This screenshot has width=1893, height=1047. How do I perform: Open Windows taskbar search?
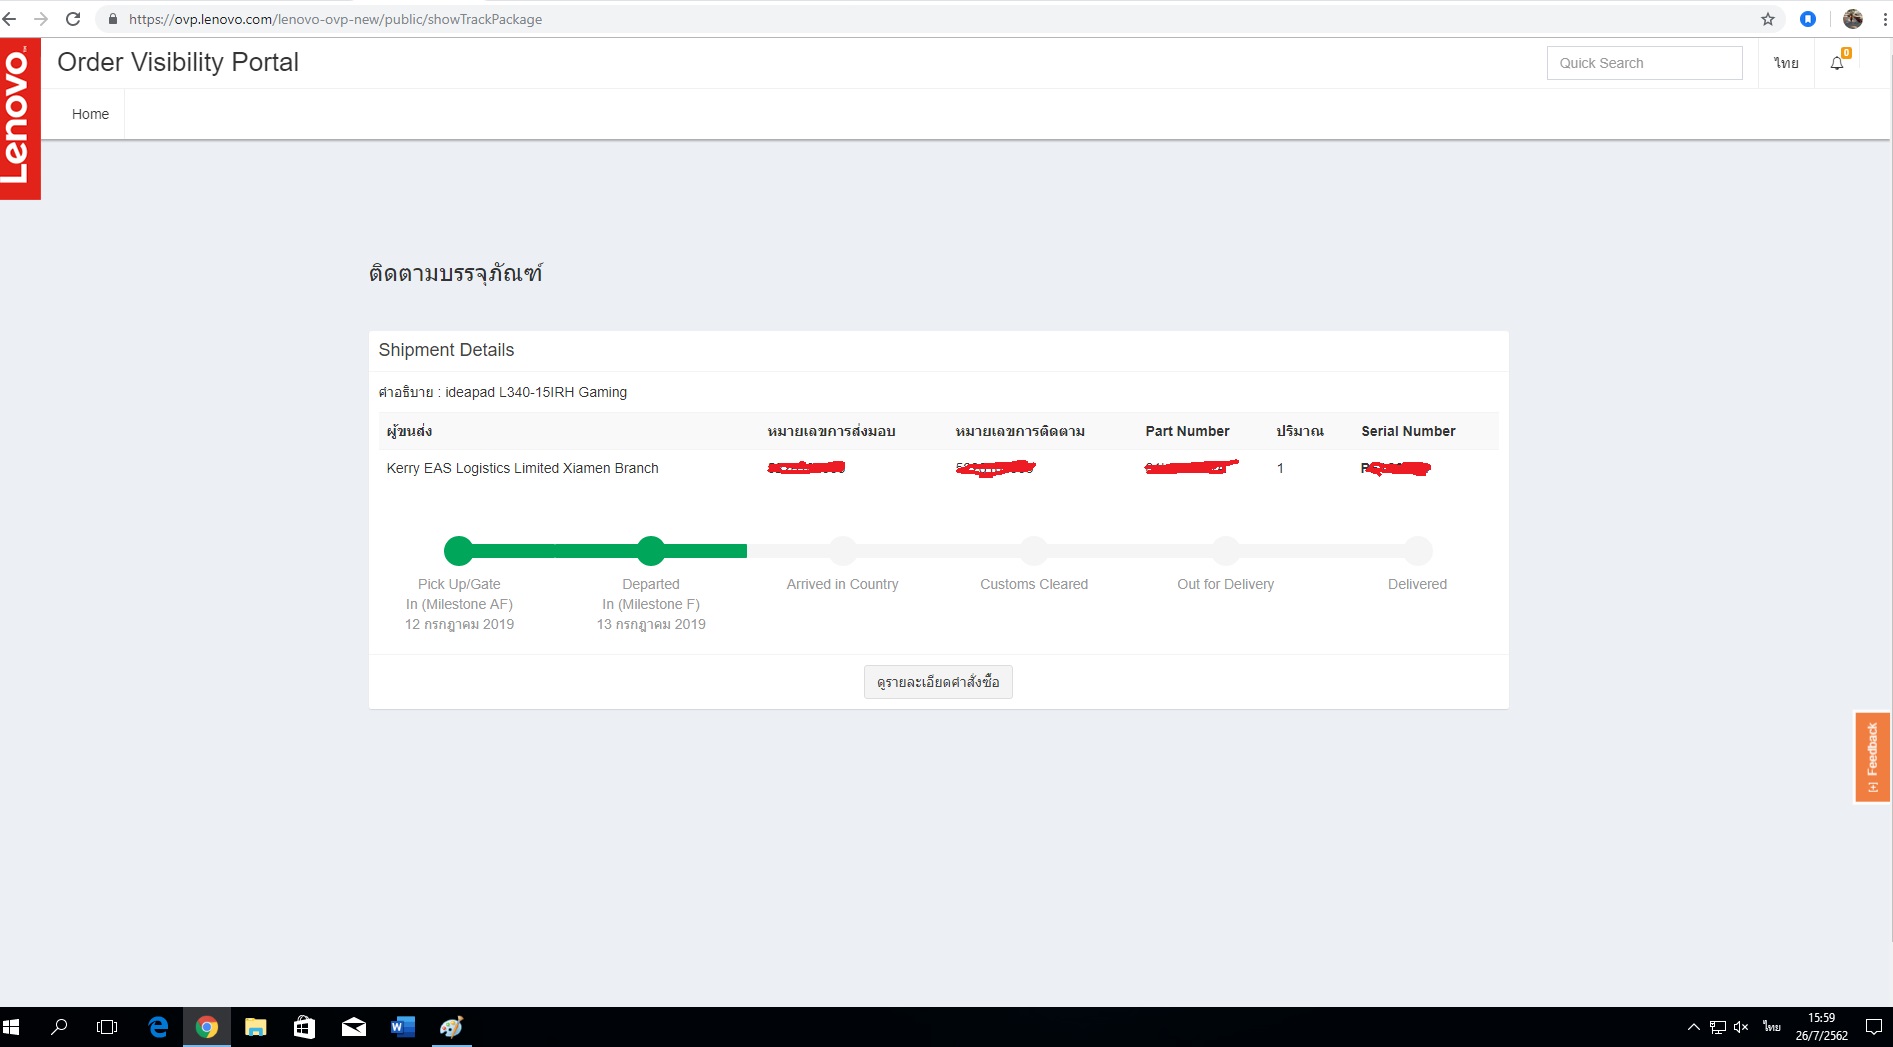pyautogui.click(x=59, y=1027)
